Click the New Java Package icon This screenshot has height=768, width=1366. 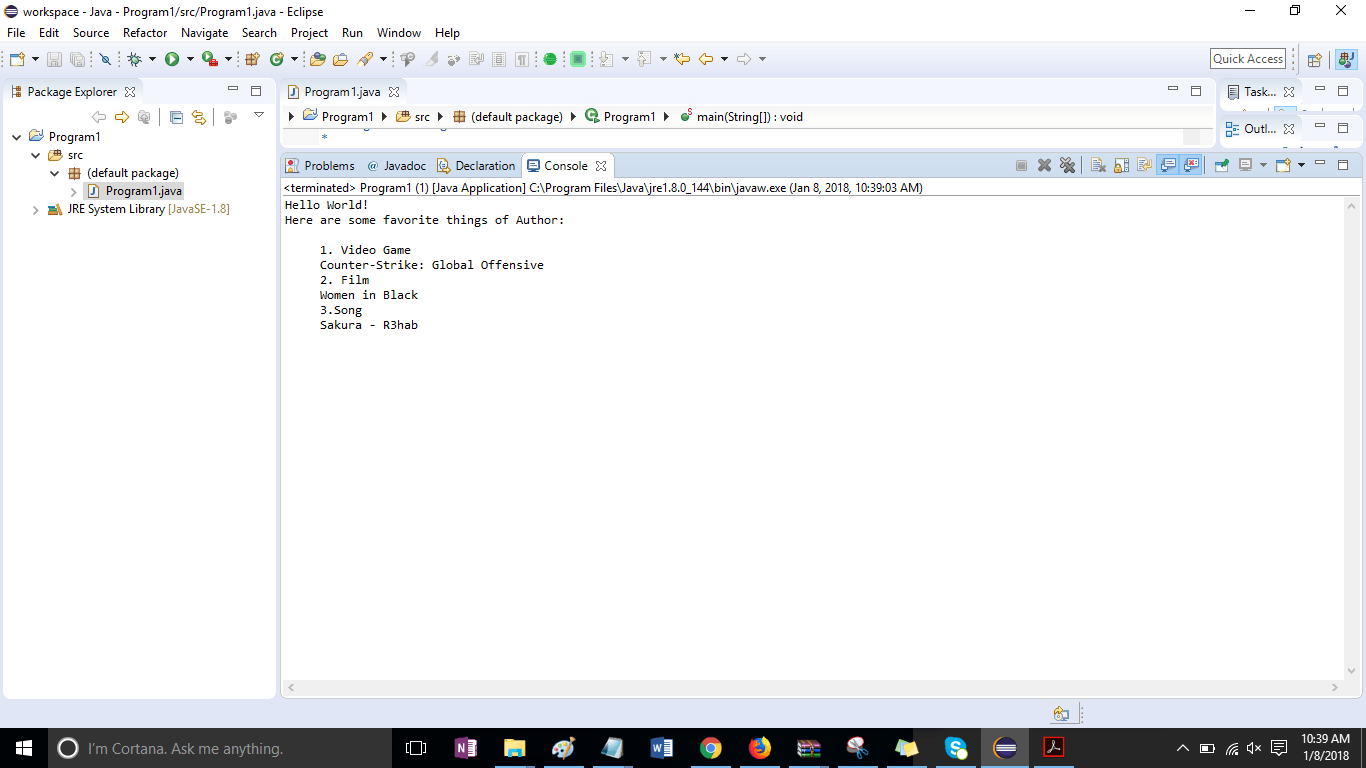[252, 59]
